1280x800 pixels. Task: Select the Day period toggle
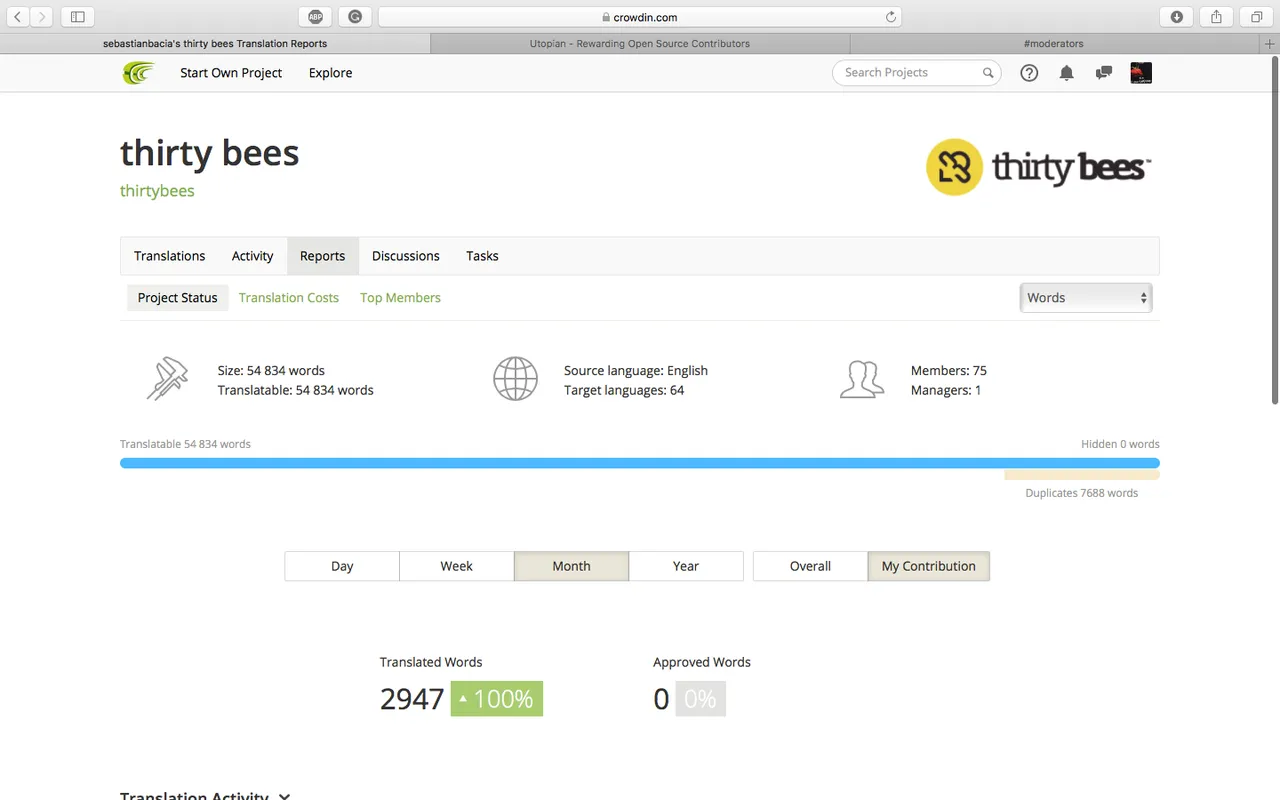click(x=342, y=566)
